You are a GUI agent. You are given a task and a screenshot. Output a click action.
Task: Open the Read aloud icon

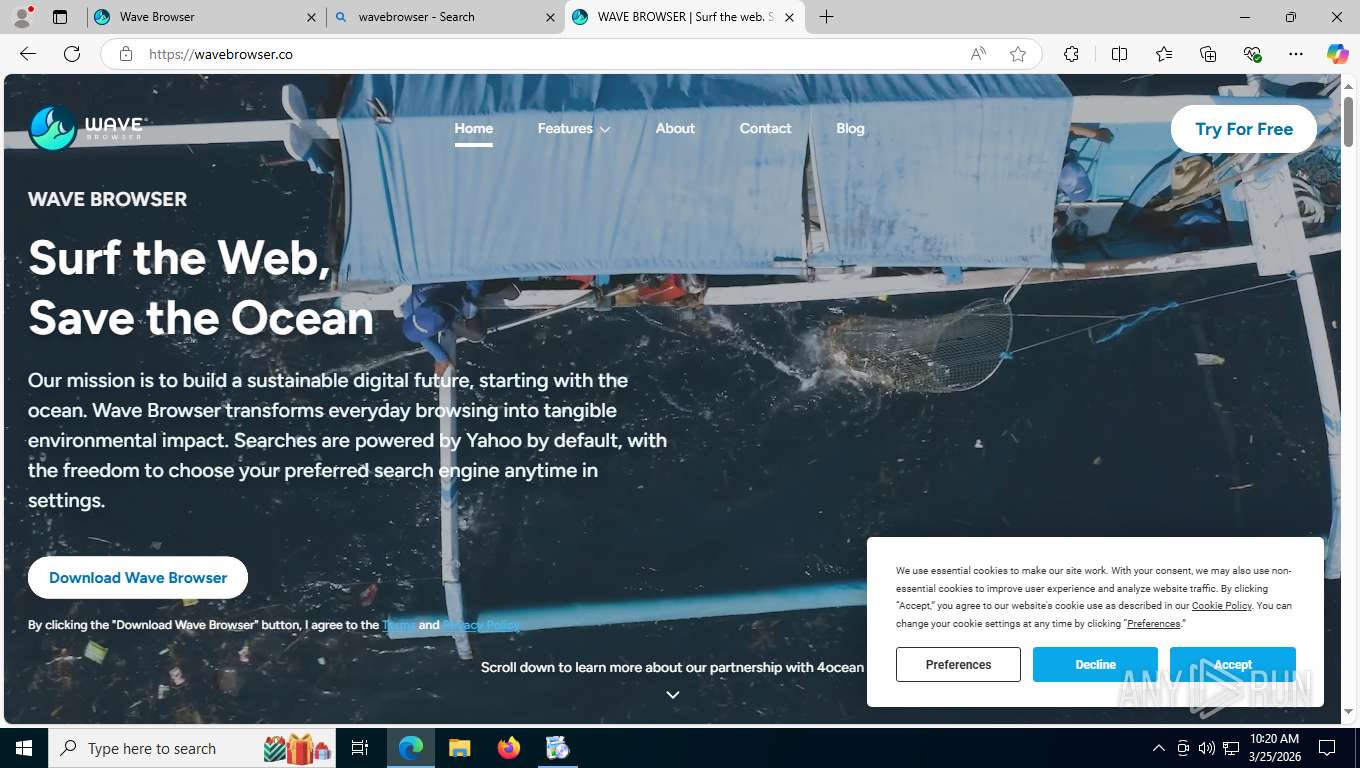(978, 54)
